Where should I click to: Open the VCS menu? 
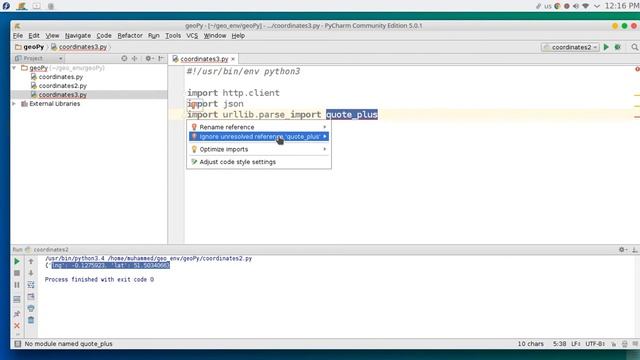192,36
